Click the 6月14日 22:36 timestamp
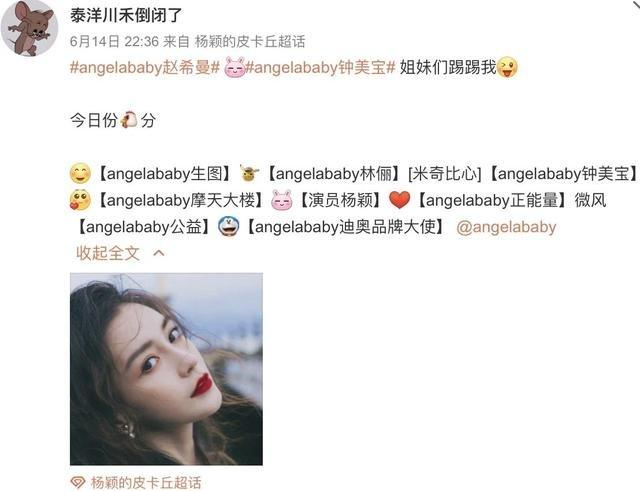Viewport: 640px width, 491px height. point(114,41)
